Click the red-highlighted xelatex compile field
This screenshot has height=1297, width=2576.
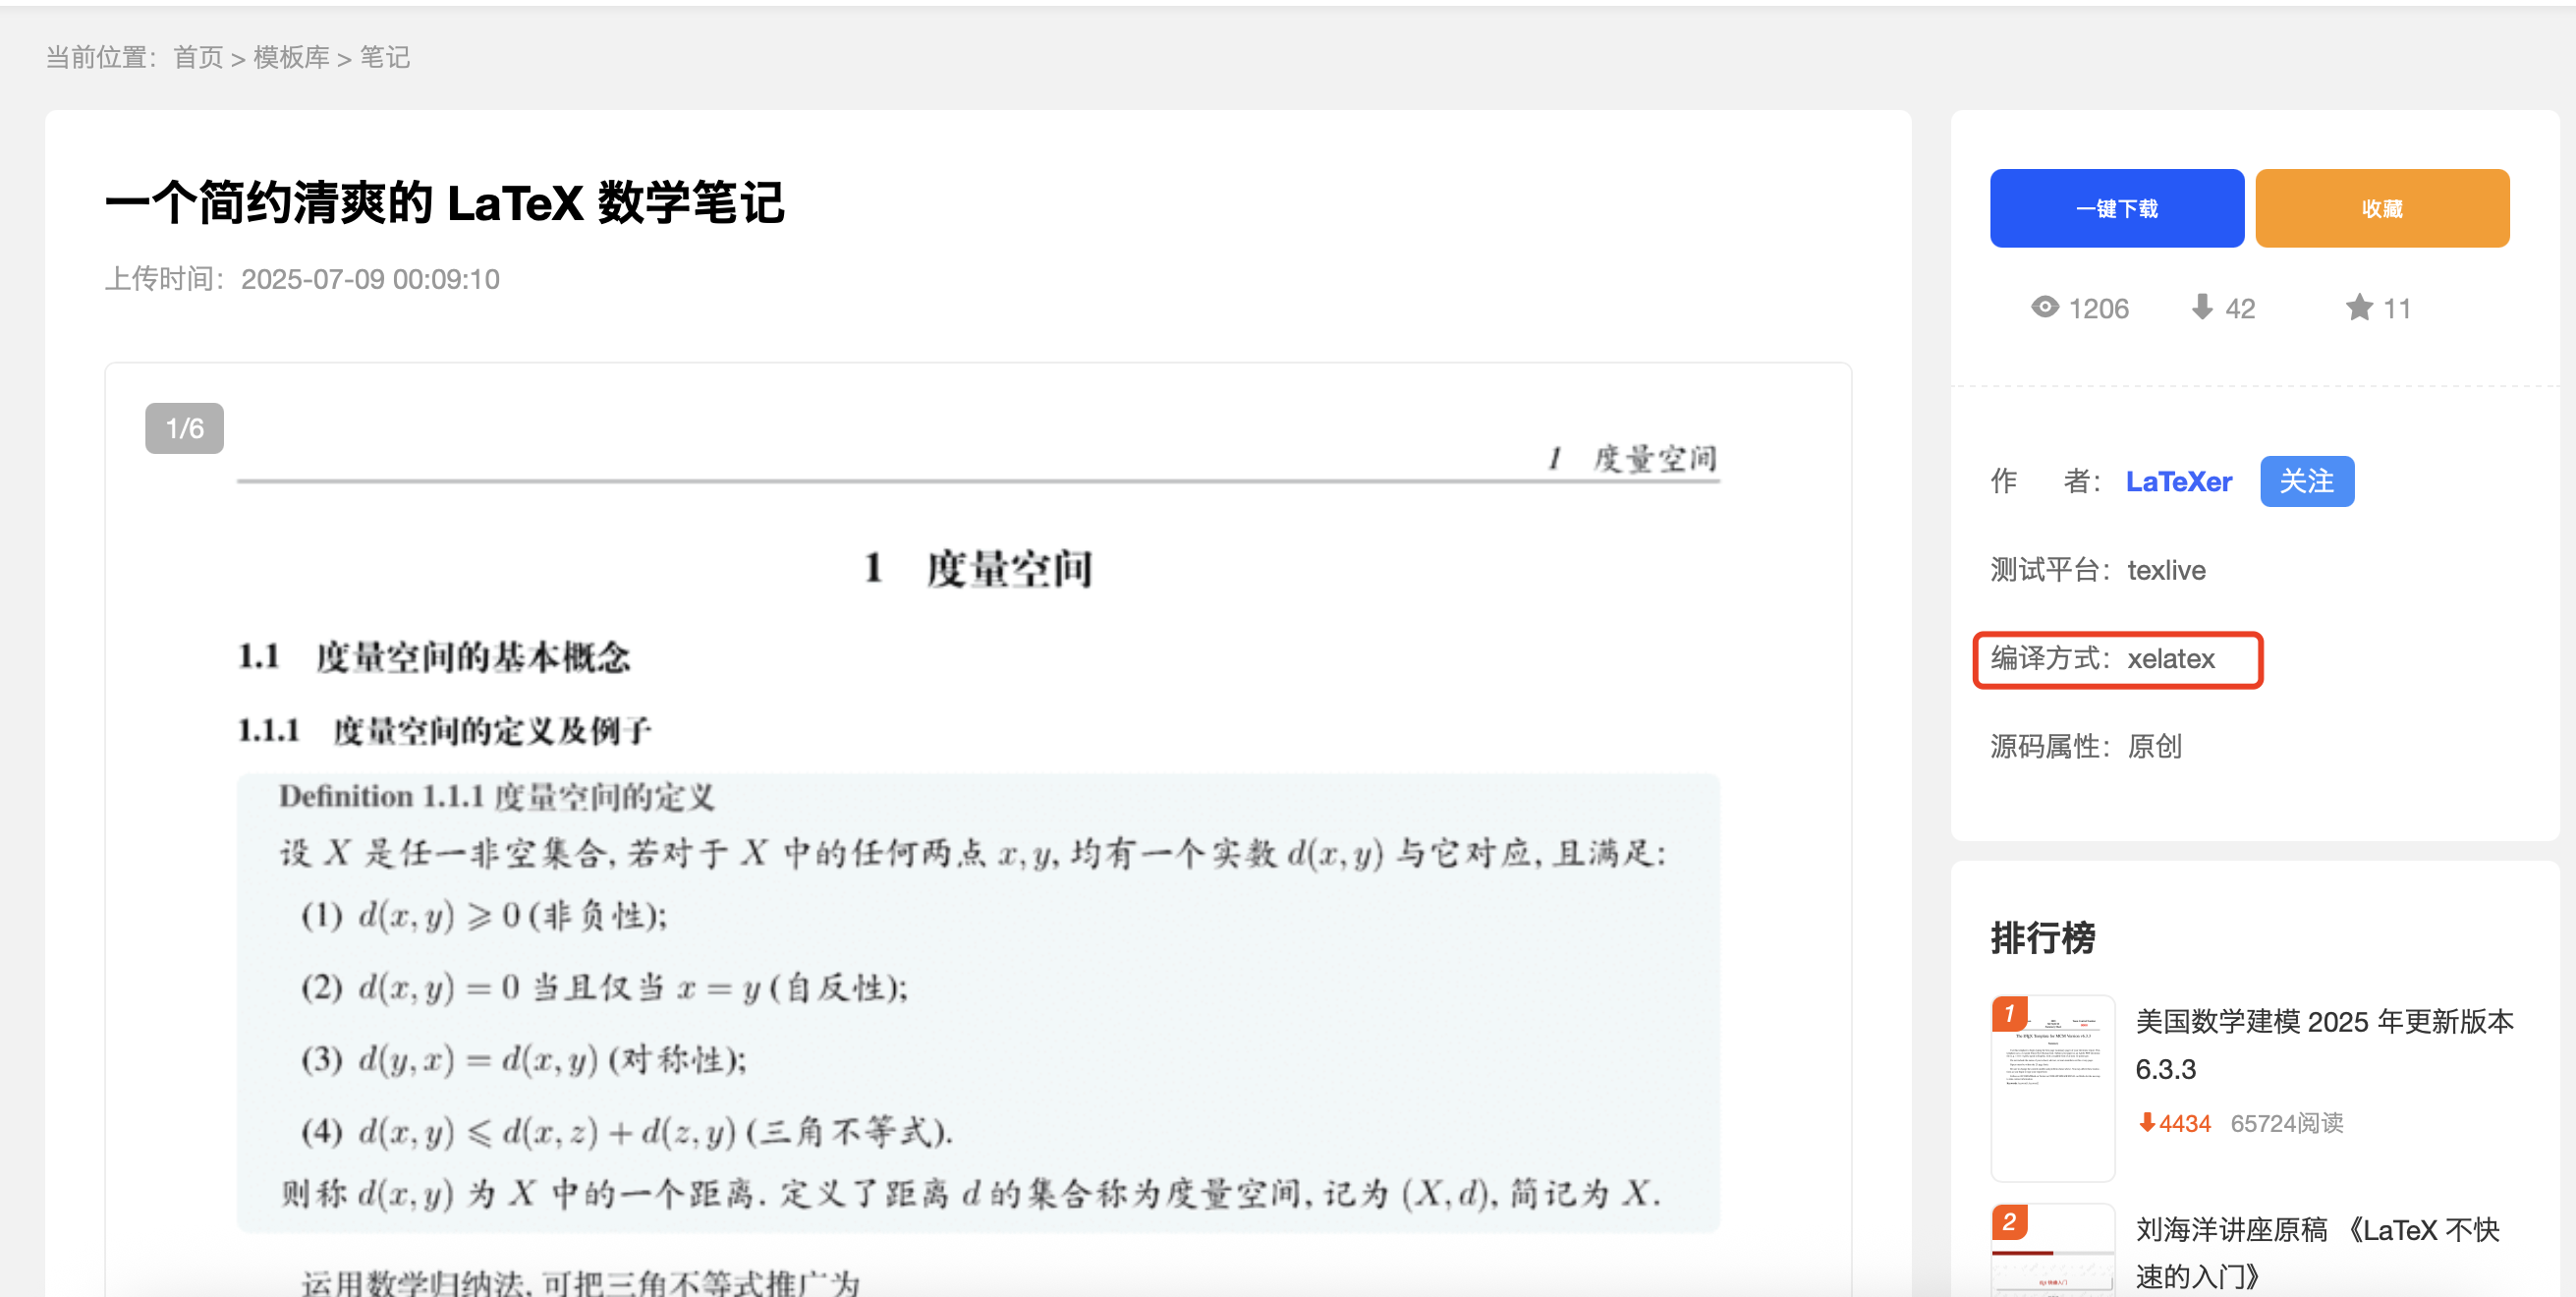tap(2117, 660)
